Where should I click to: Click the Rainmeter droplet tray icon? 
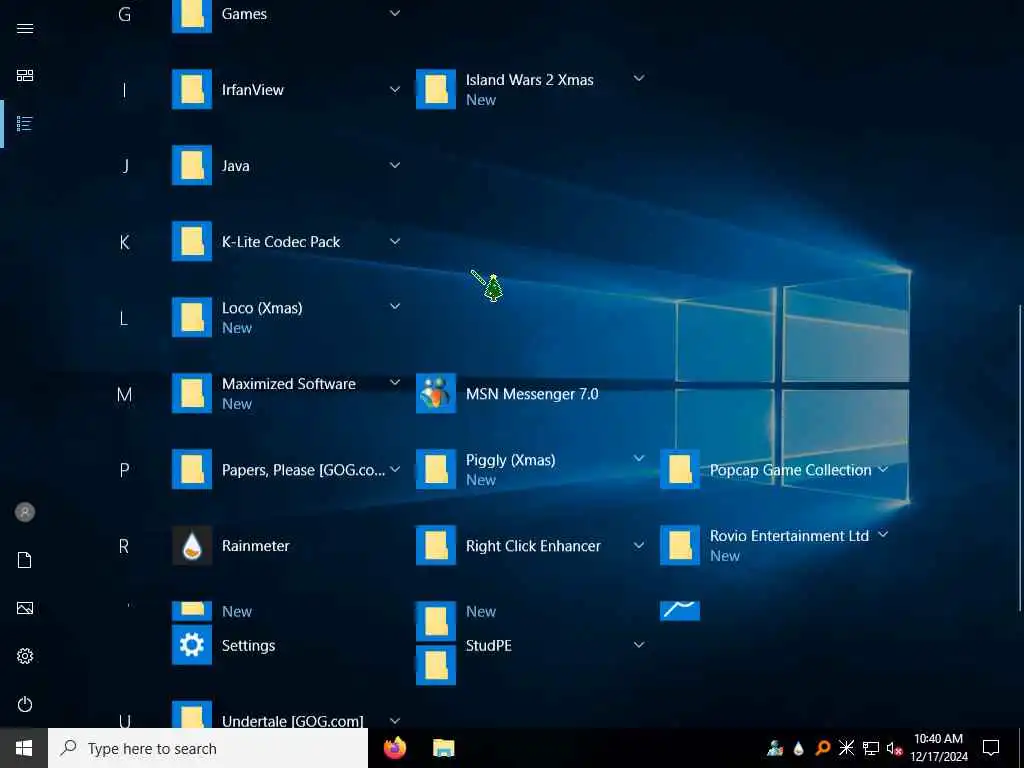[x=798, y=748]
